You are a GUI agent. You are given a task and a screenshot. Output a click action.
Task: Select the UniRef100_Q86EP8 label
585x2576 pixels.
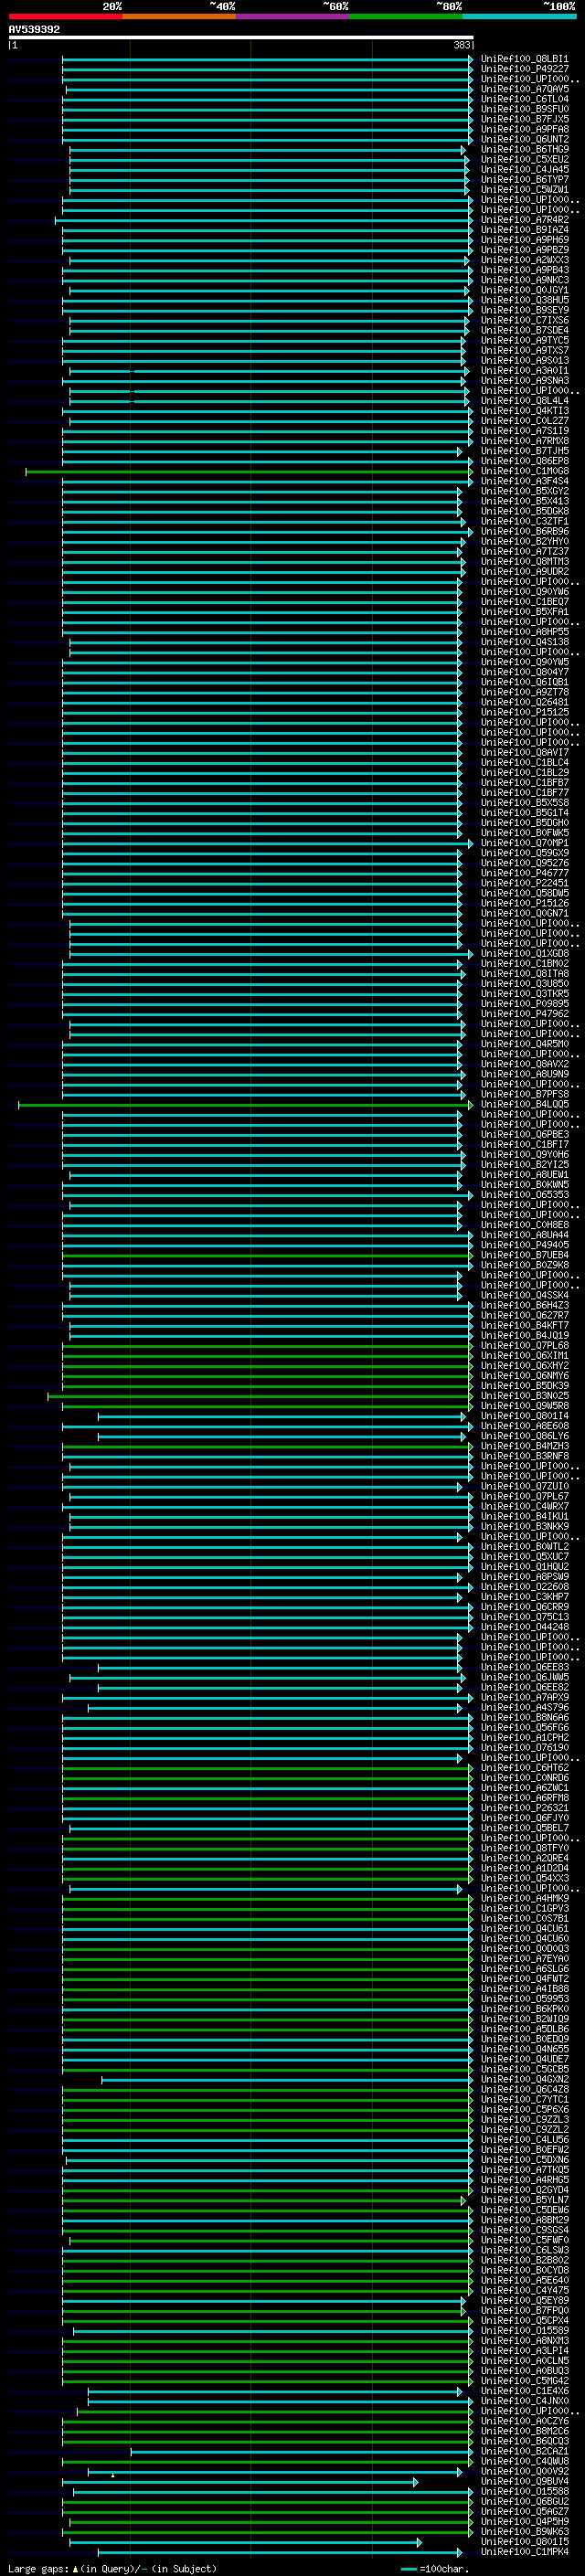(x=525, y=462)
